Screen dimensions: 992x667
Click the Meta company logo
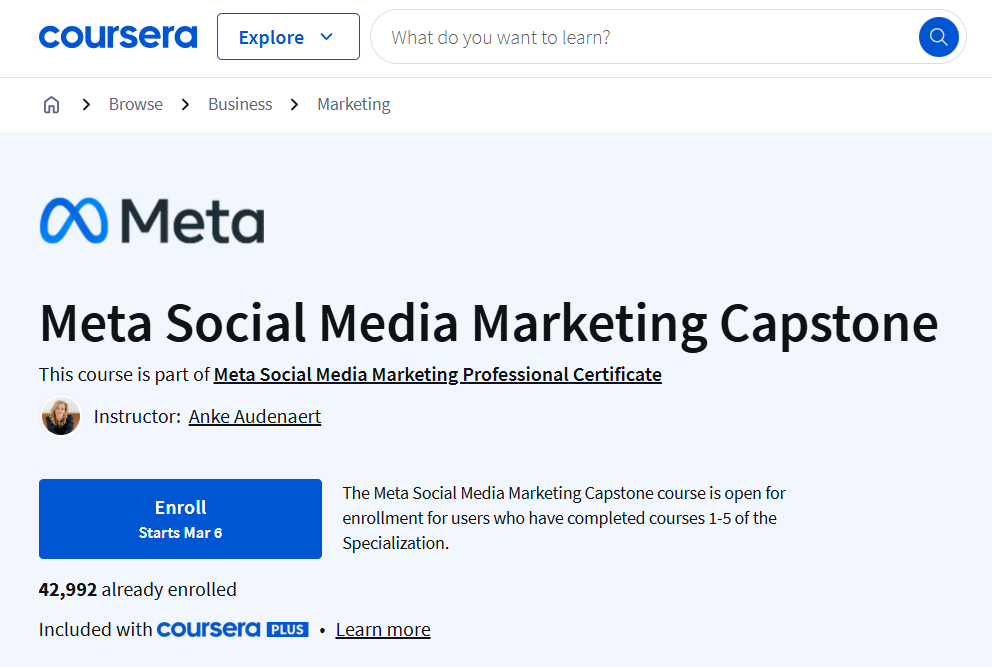click(x=151, y=221)
